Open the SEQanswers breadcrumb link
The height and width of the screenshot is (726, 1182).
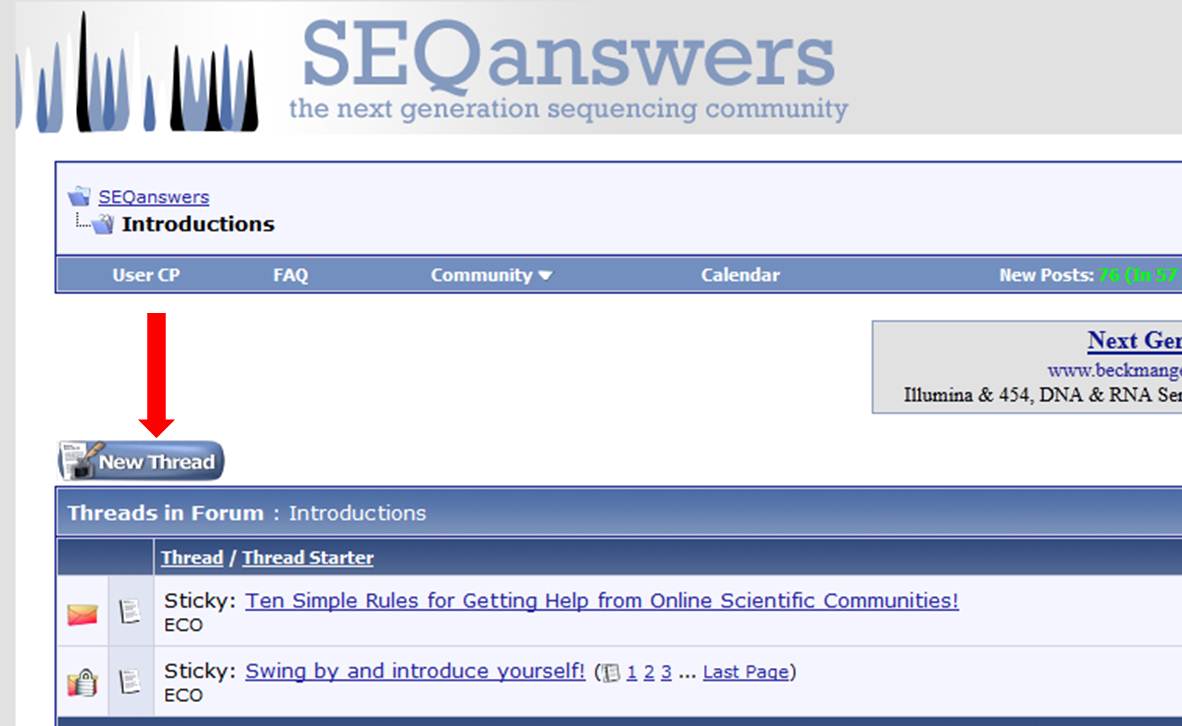click(154, 197)
